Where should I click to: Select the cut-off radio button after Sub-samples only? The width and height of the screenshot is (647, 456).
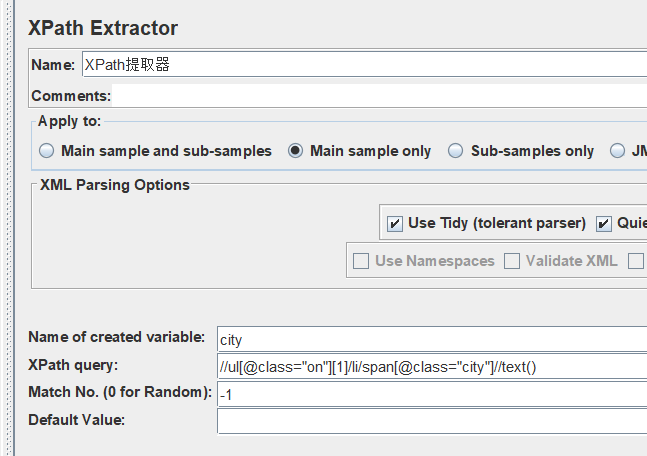click(617, 151)
